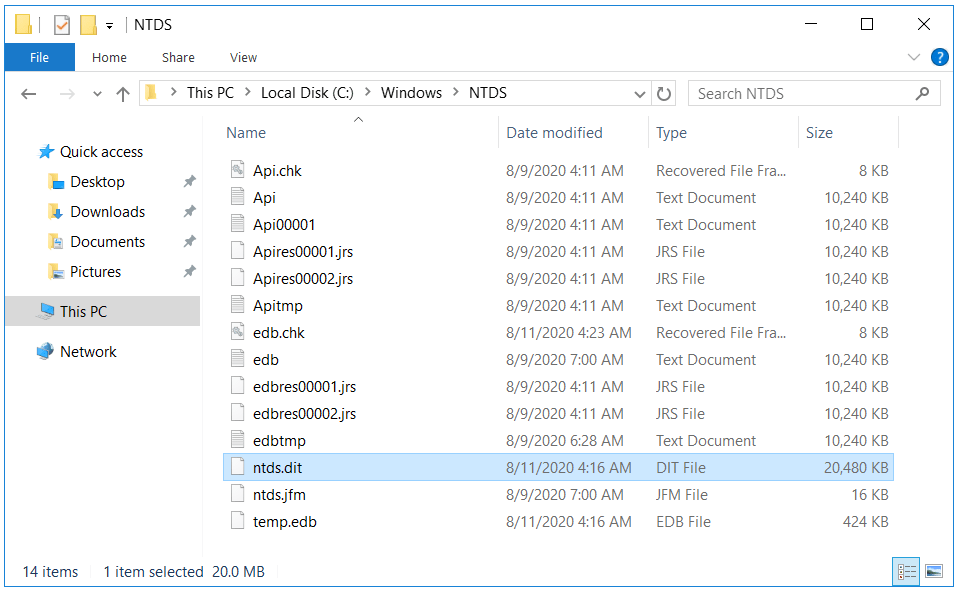957x589 pixels.
Task: Select the Apires00001.jrs file icon
Action: 238,250
